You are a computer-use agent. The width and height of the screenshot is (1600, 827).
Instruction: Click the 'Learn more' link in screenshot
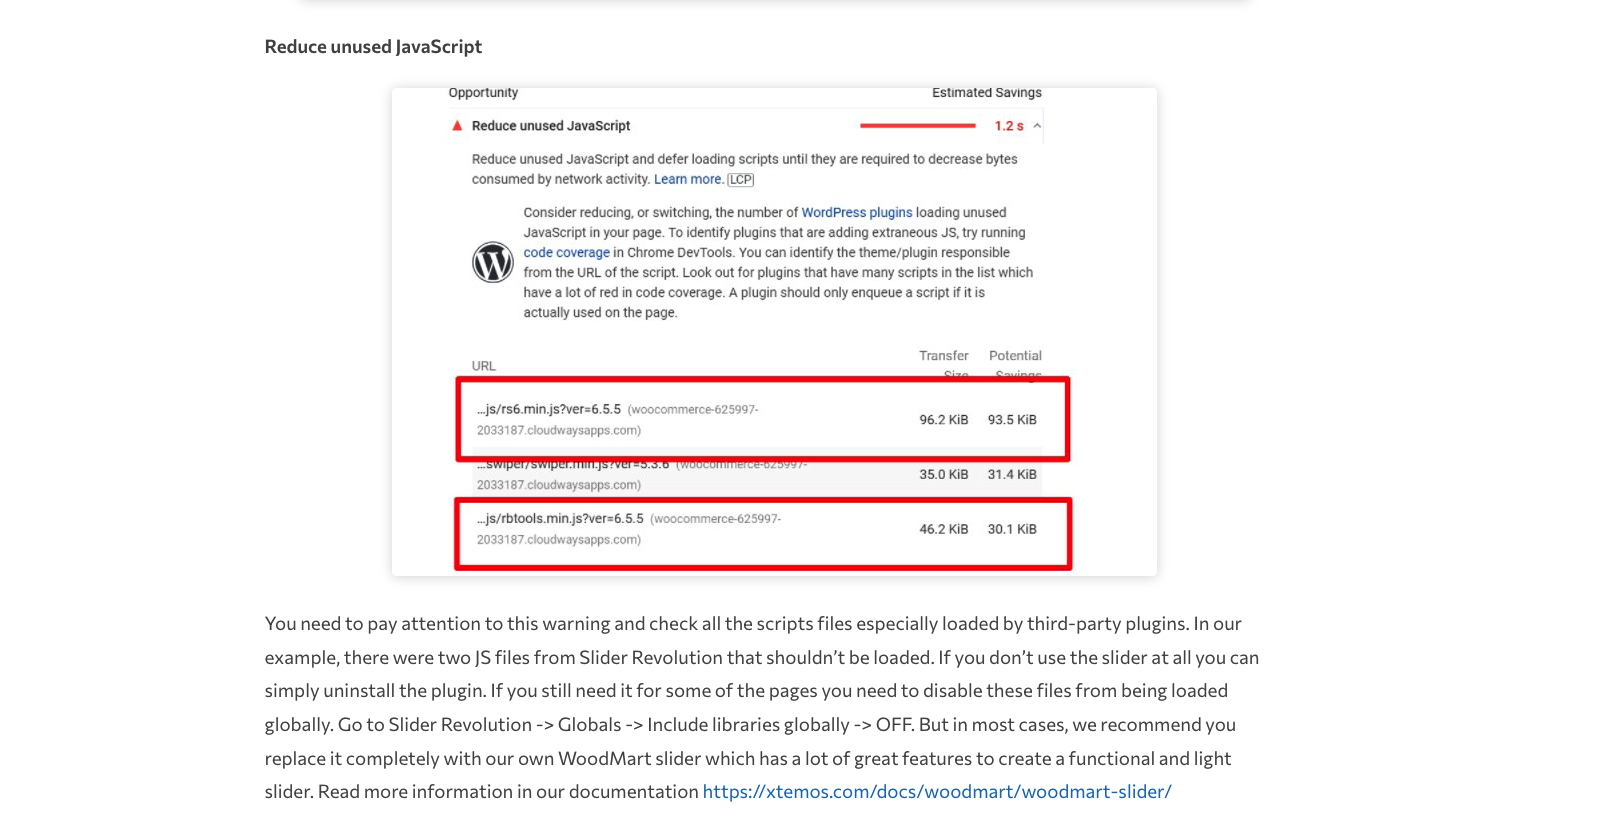[687, 179]
